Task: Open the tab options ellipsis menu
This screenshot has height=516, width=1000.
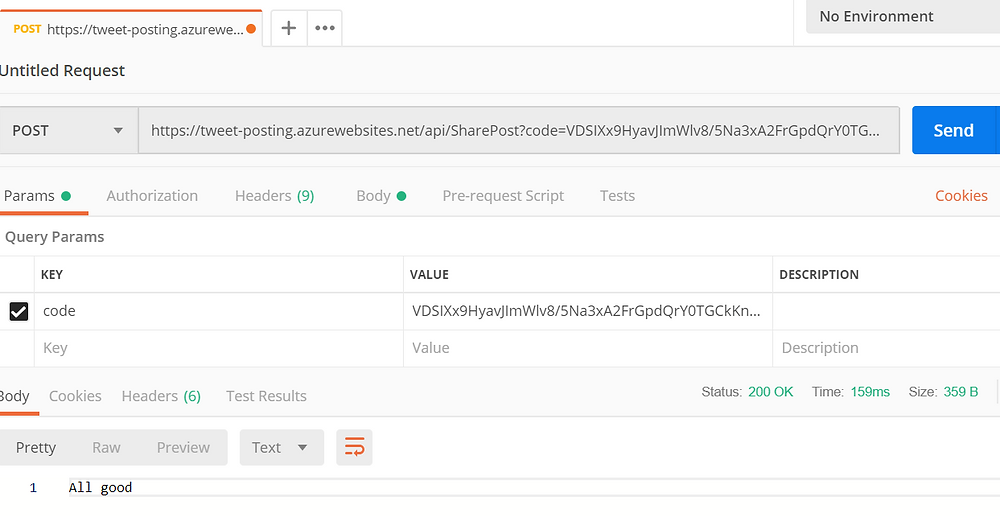Action: 325,28
